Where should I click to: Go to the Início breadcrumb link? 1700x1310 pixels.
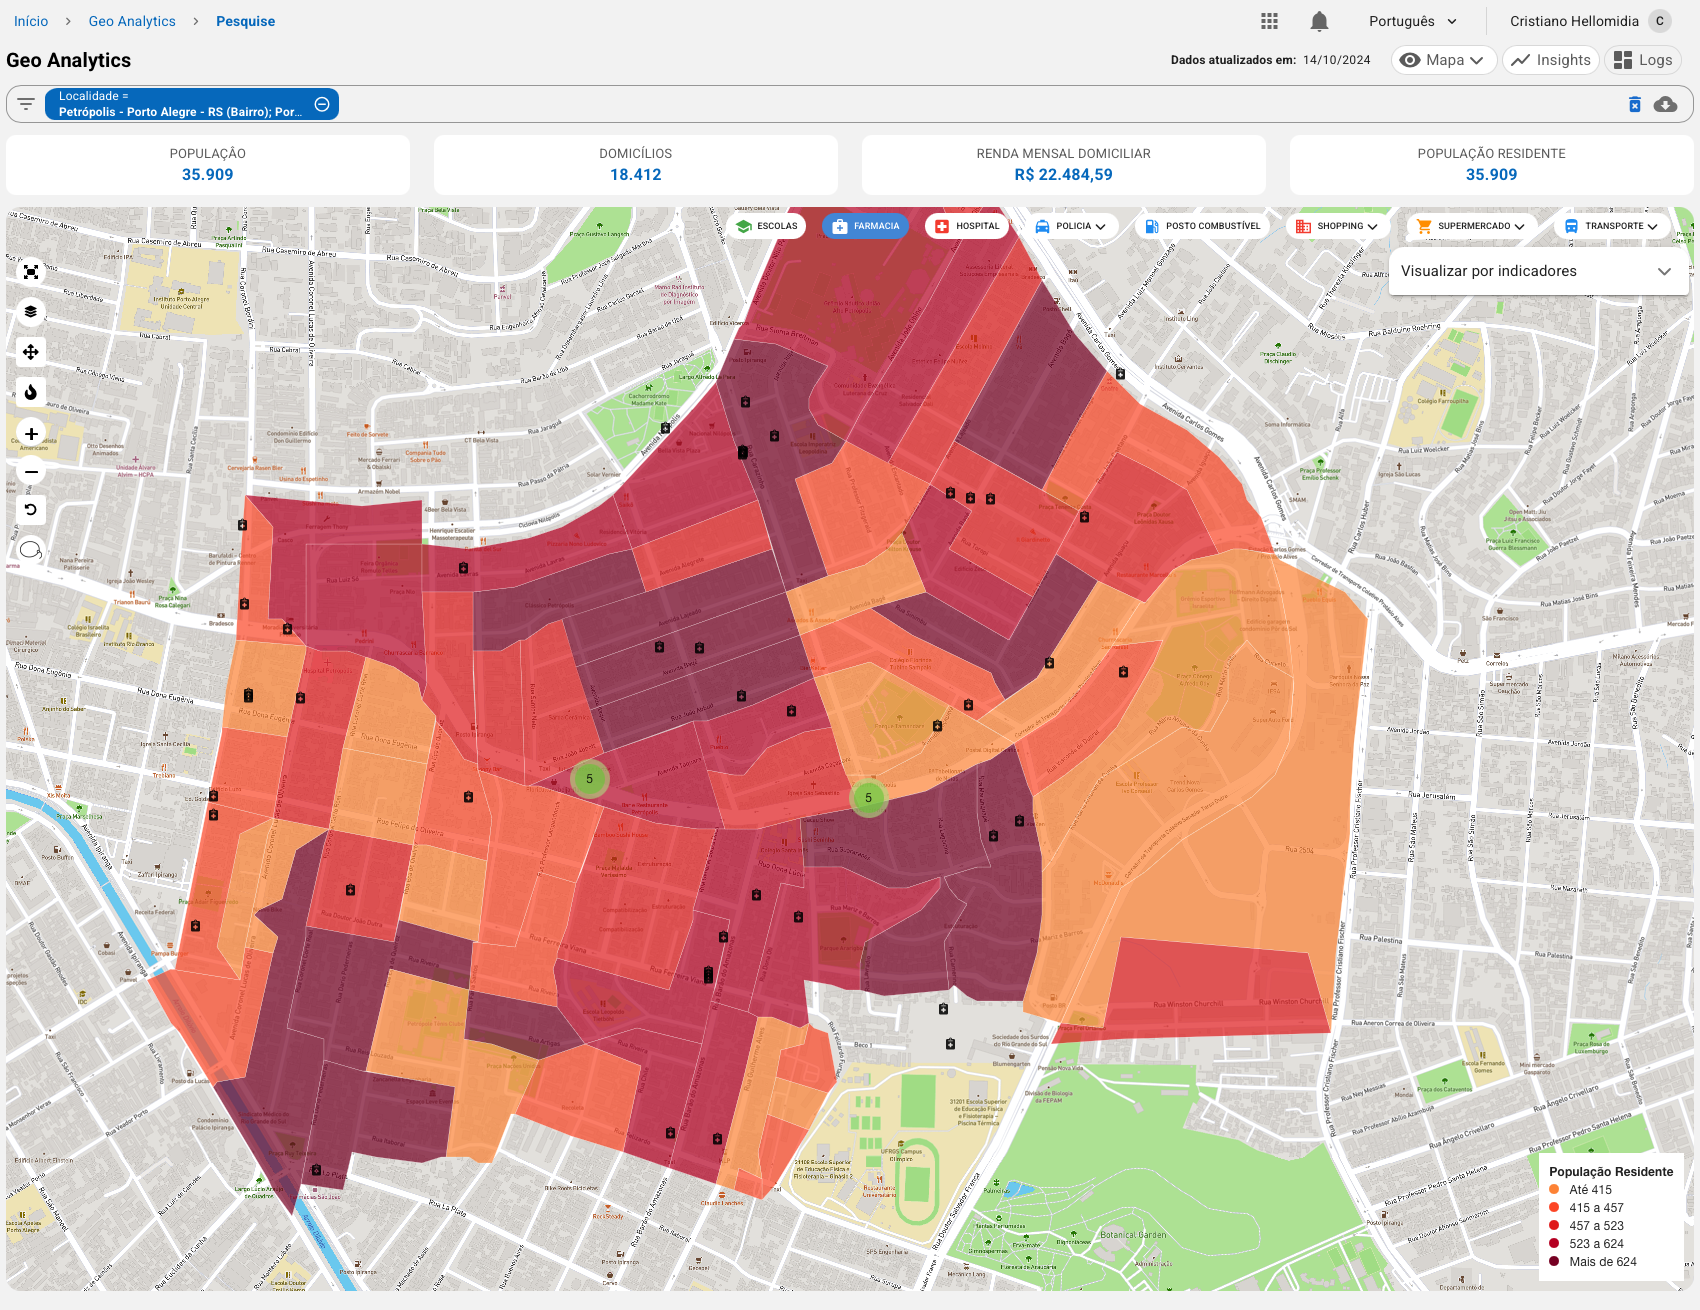[x=31, y=21]
